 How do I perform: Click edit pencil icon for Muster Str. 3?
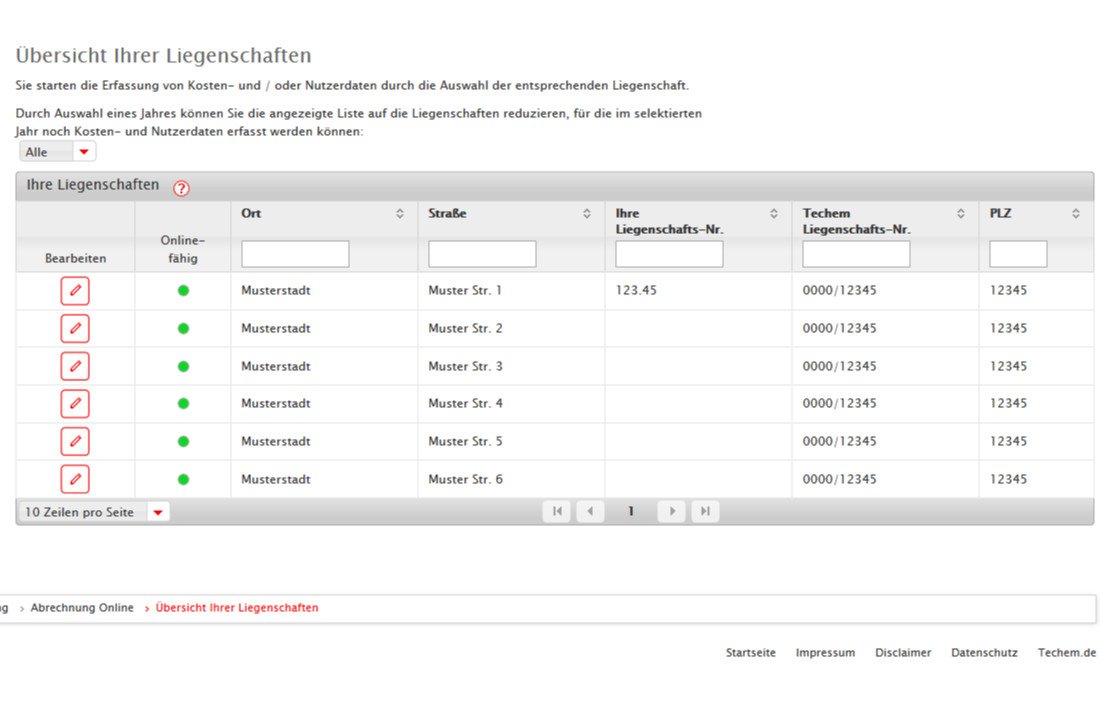click(x=75, y=366)
